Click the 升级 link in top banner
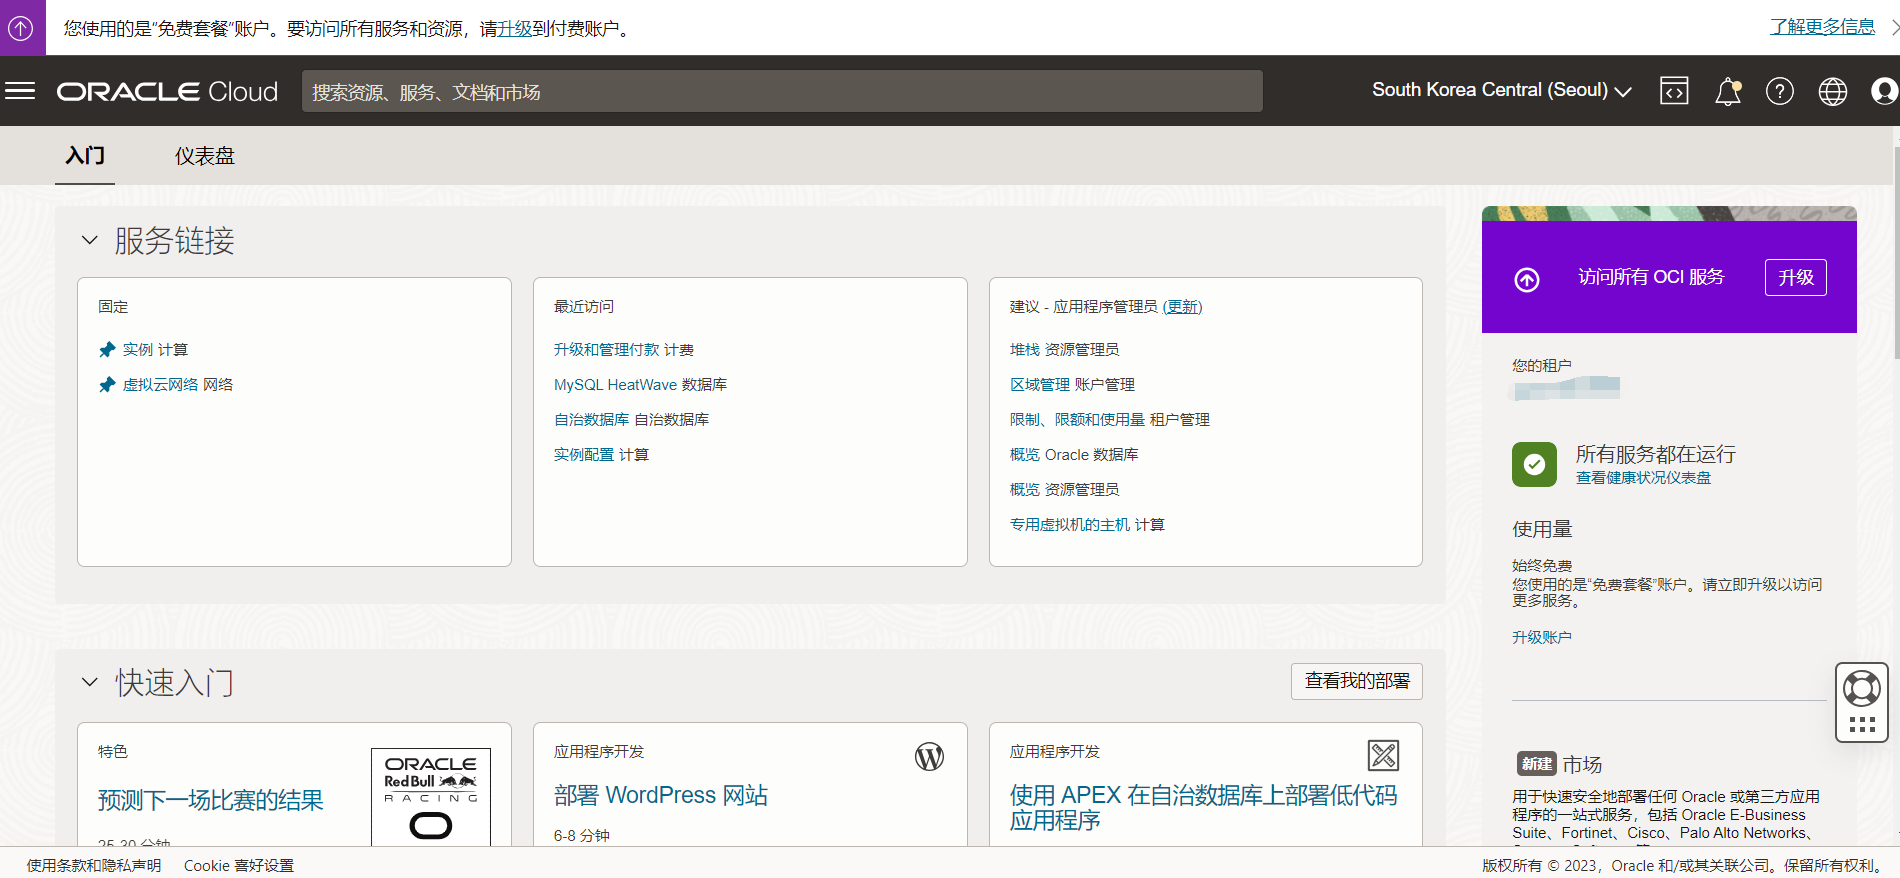1900x878 pixels. pos(515,29)
